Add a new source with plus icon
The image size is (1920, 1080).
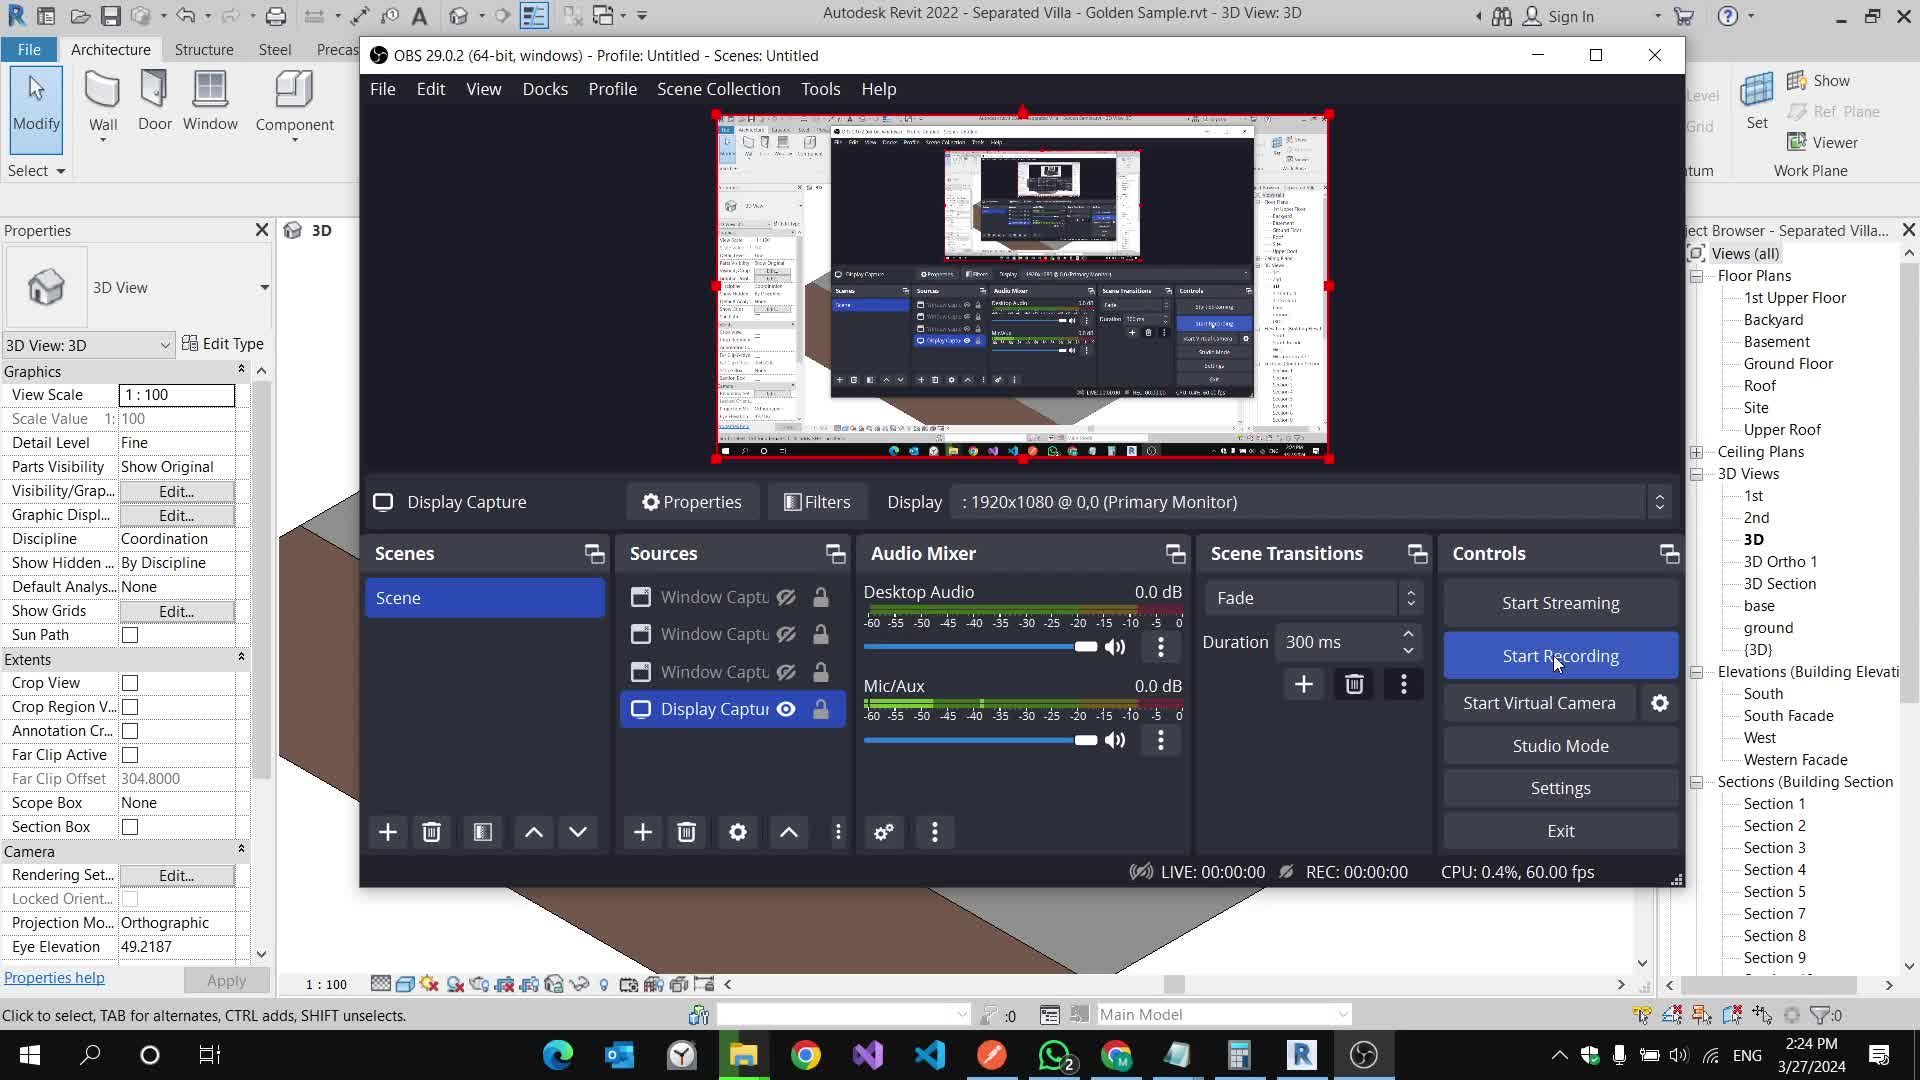(x=642, y=832)
